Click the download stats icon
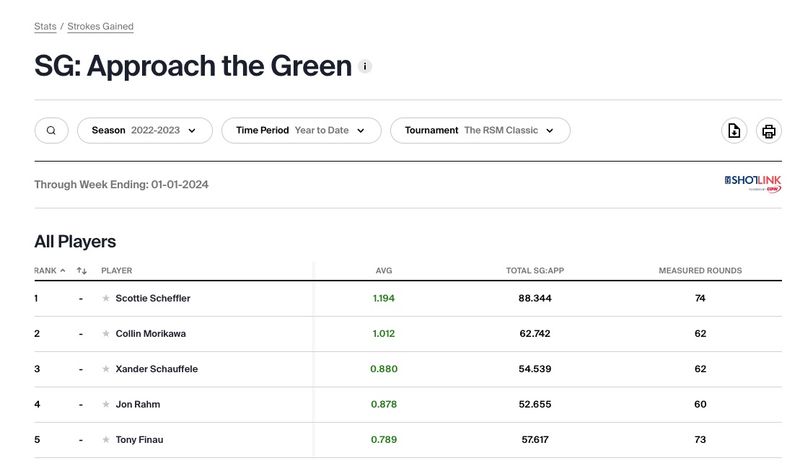 (734, 131)
